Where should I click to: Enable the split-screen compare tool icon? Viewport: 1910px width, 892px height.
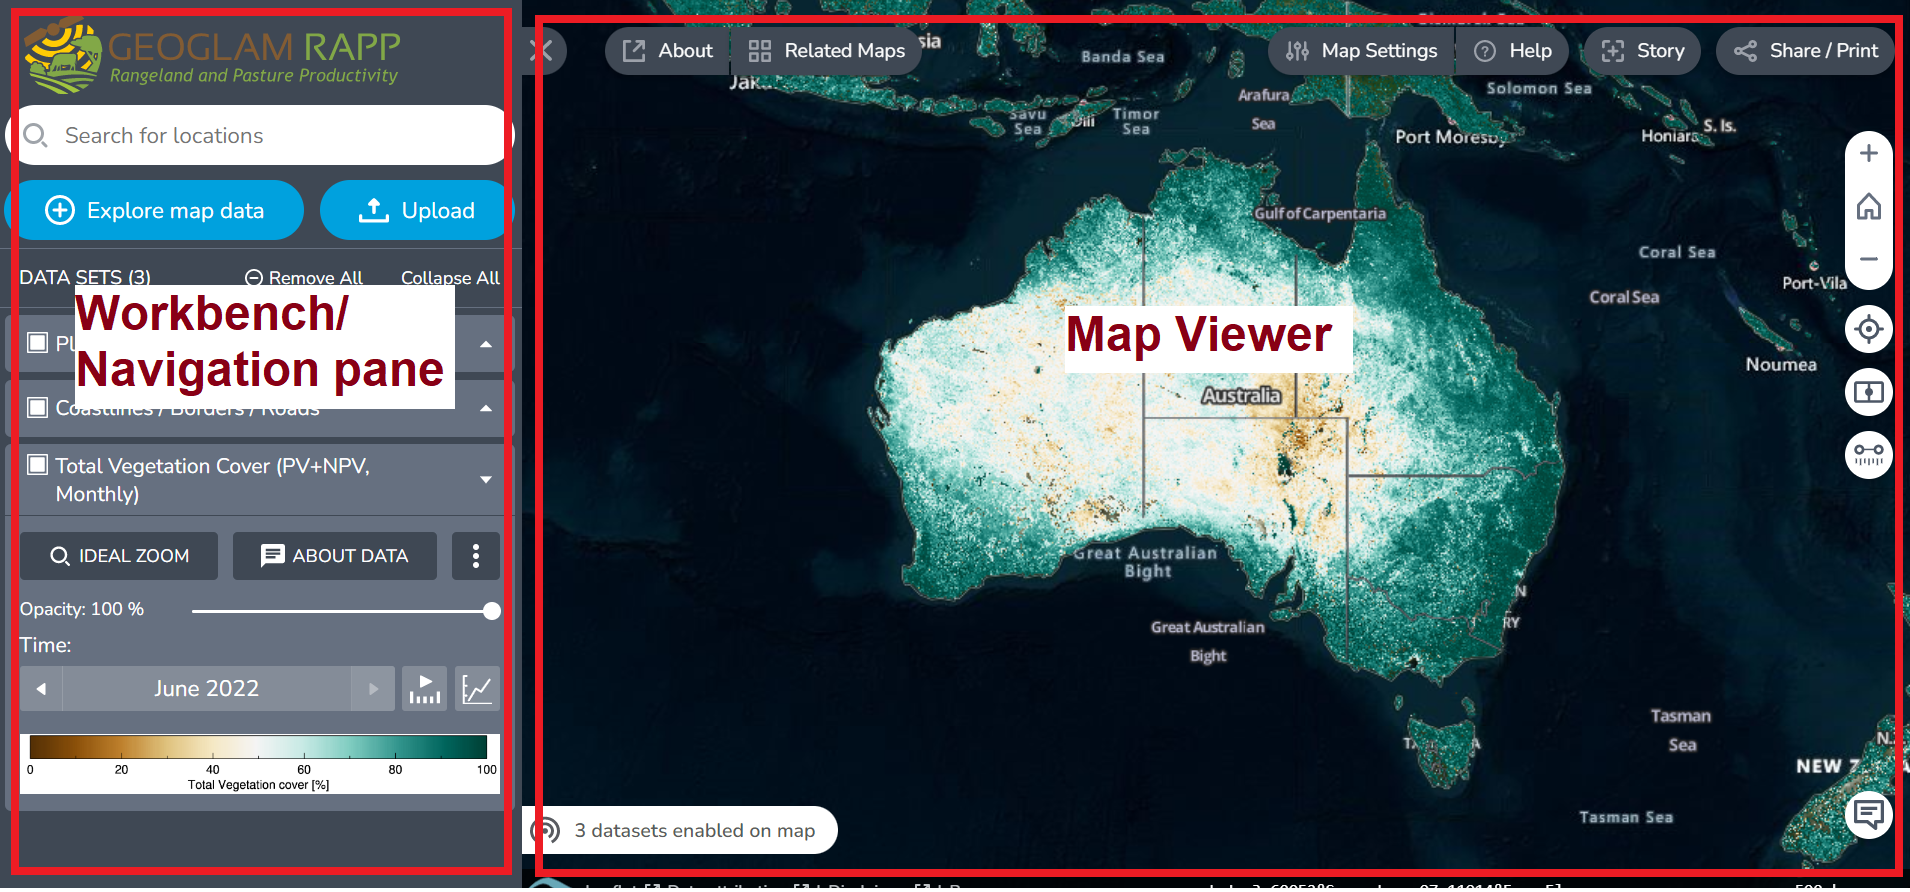(x=1868, y=392)
